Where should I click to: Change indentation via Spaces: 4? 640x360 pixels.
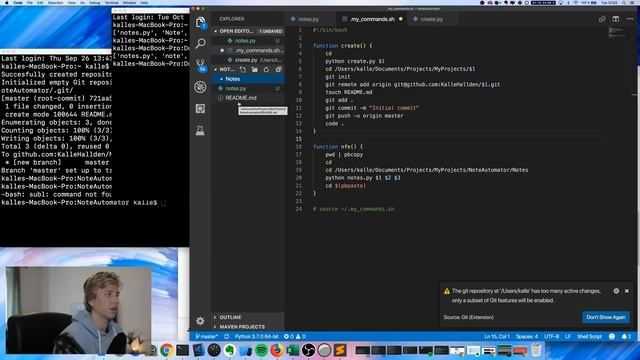click(527, 336)
